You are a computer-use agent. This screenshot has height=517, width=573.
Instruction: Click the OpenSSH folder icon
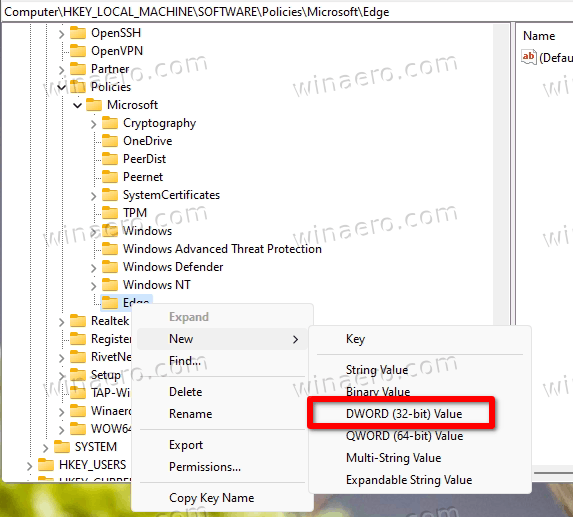pyautogui.click(x=78, y=33)
